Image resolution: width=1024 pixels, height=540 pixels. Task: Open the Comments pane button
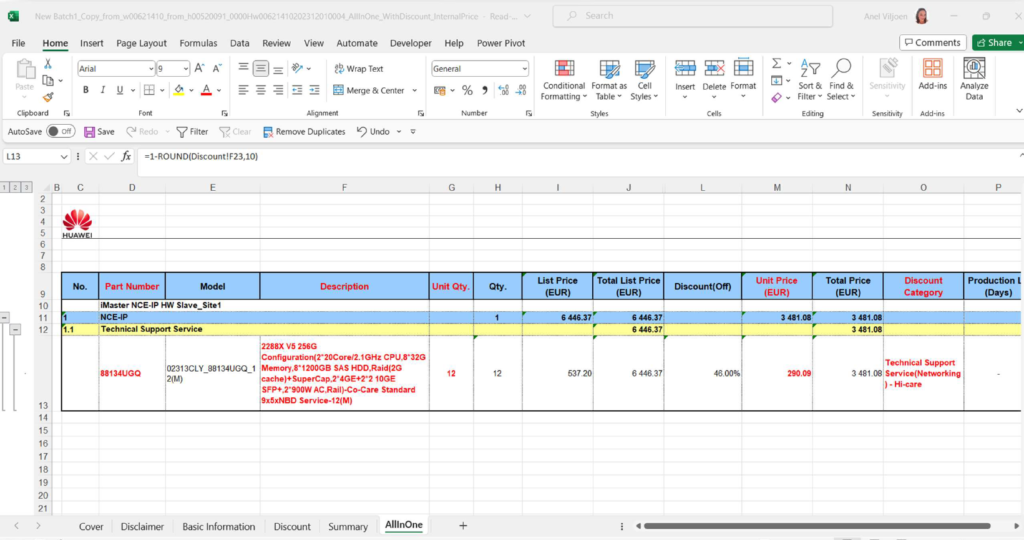coord(931,43)
